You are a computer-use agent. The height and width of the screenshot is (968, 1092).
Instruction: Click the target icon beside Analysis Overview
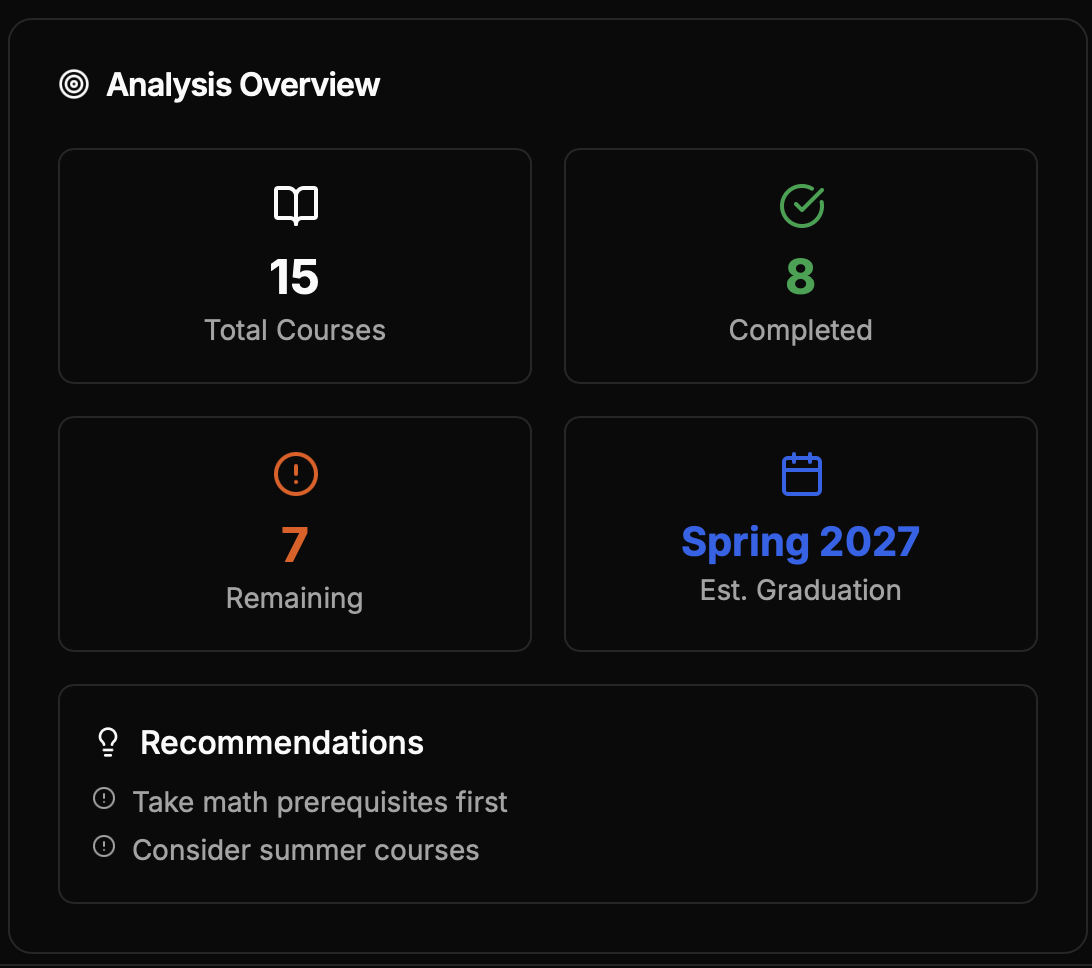coord(74,85)
